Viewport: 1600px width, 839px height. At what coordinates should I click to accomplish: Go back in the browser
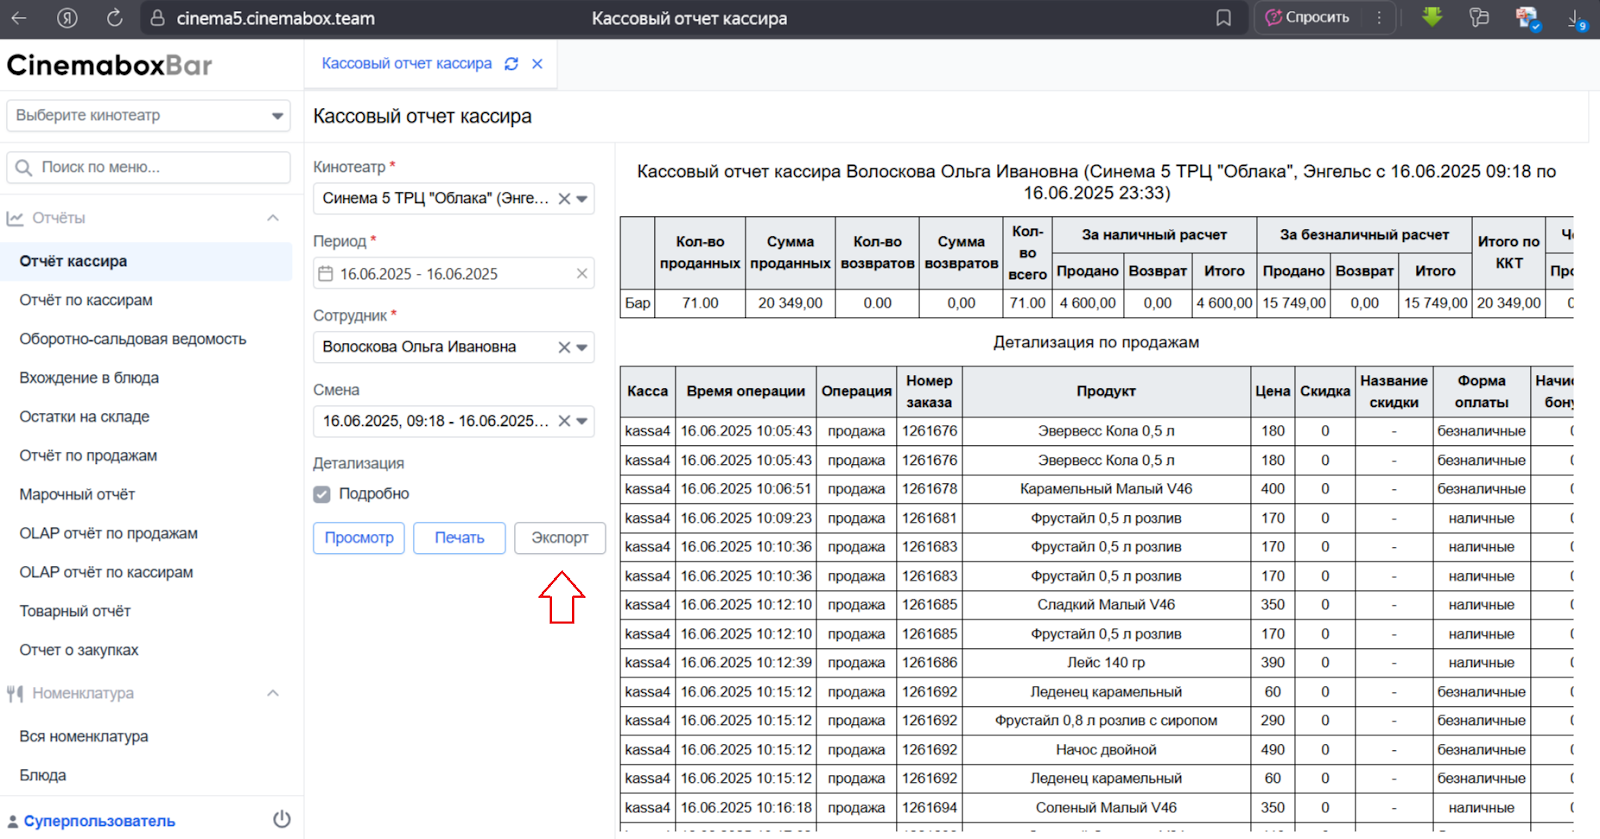click(19, 18)
